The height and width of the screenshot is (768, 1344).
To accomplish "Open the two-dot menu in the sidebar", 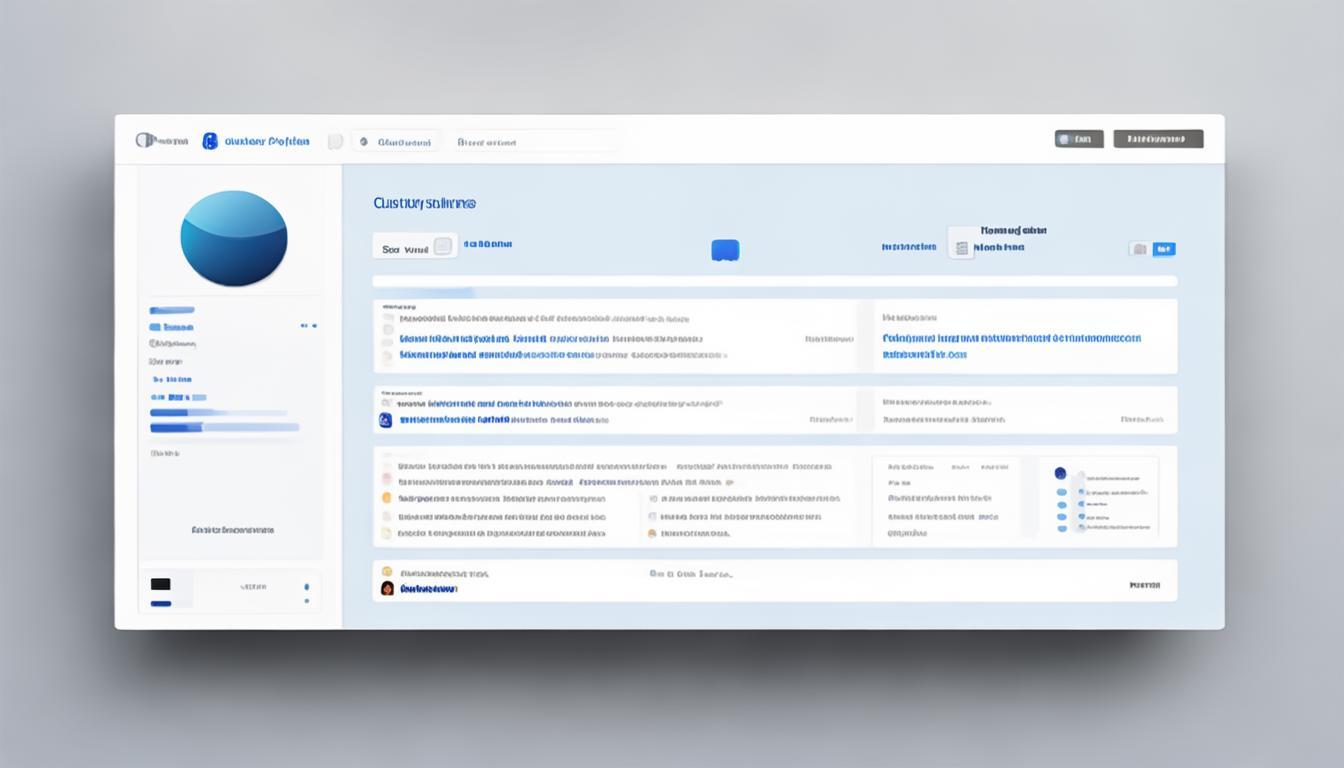I will 308,326.
